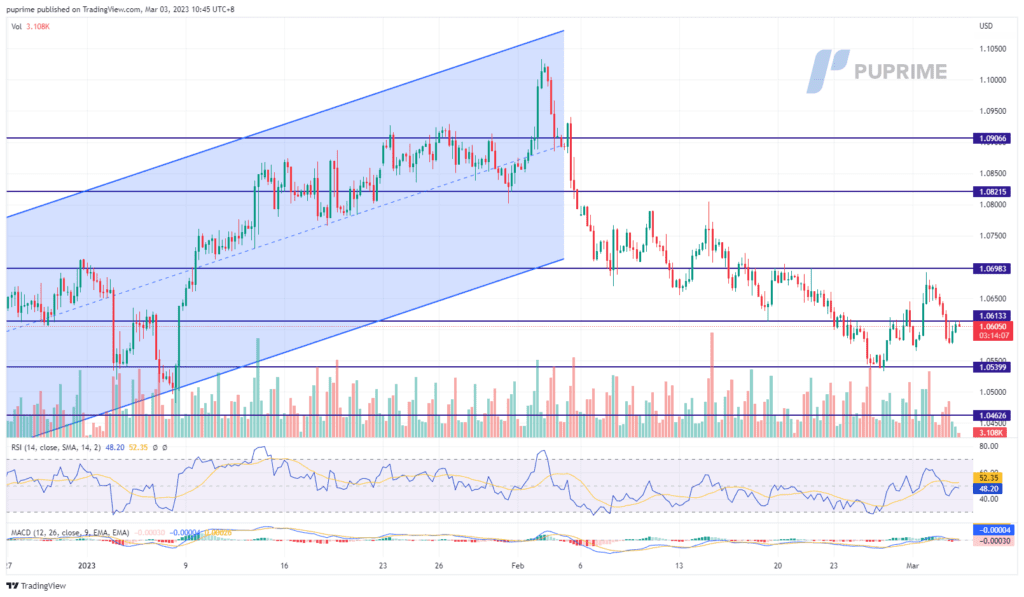Click the 1.10500 price axis tick
This screenshot has width=1024, height=597.
click(992, 49)
